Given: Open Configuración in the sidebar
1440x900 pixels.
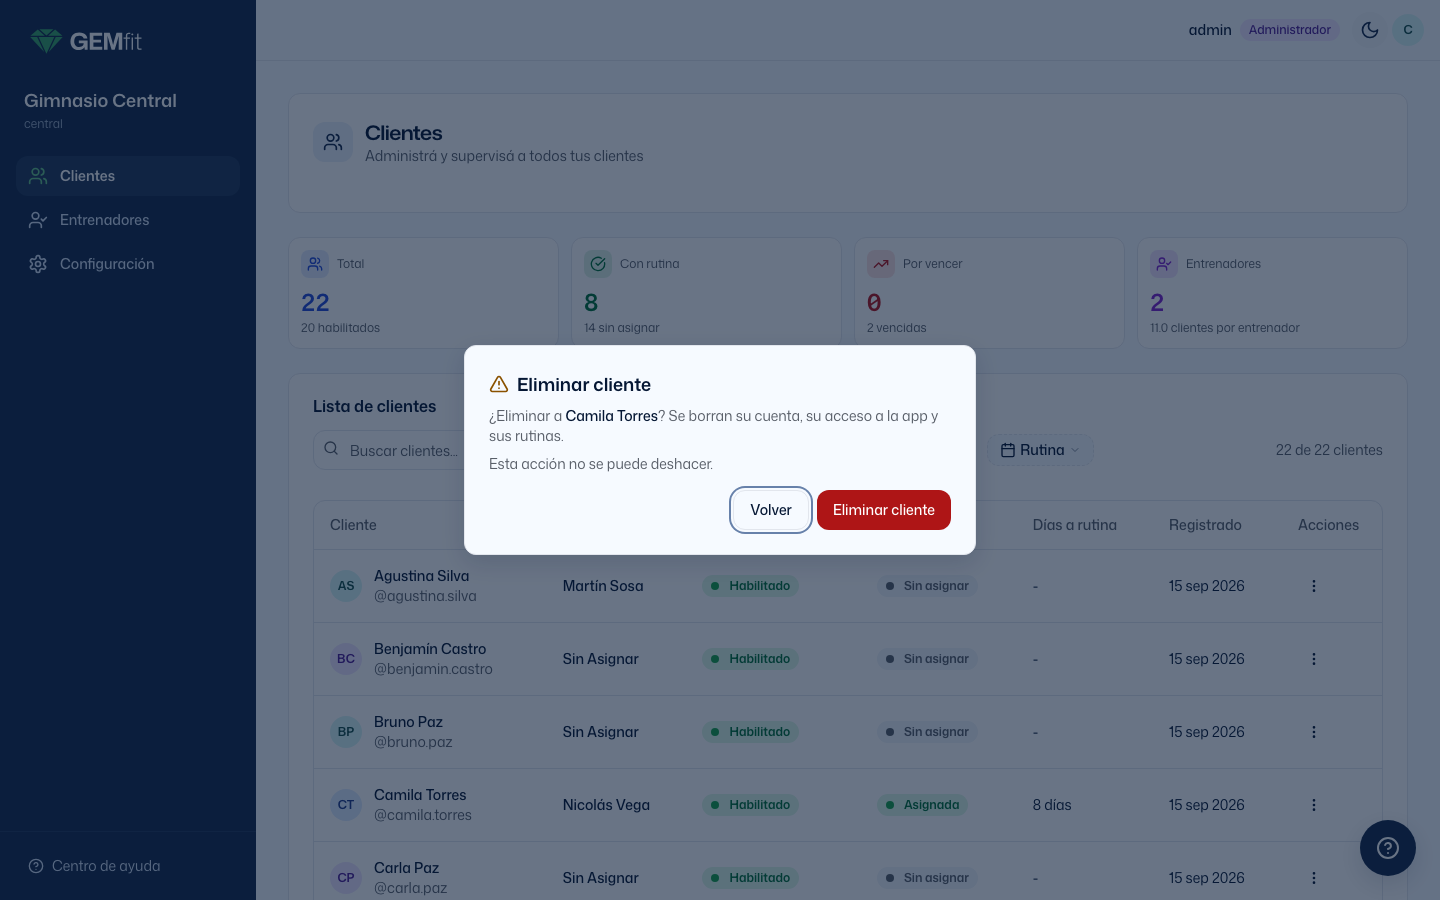Looking at the screenshot, I should point(128,264).
